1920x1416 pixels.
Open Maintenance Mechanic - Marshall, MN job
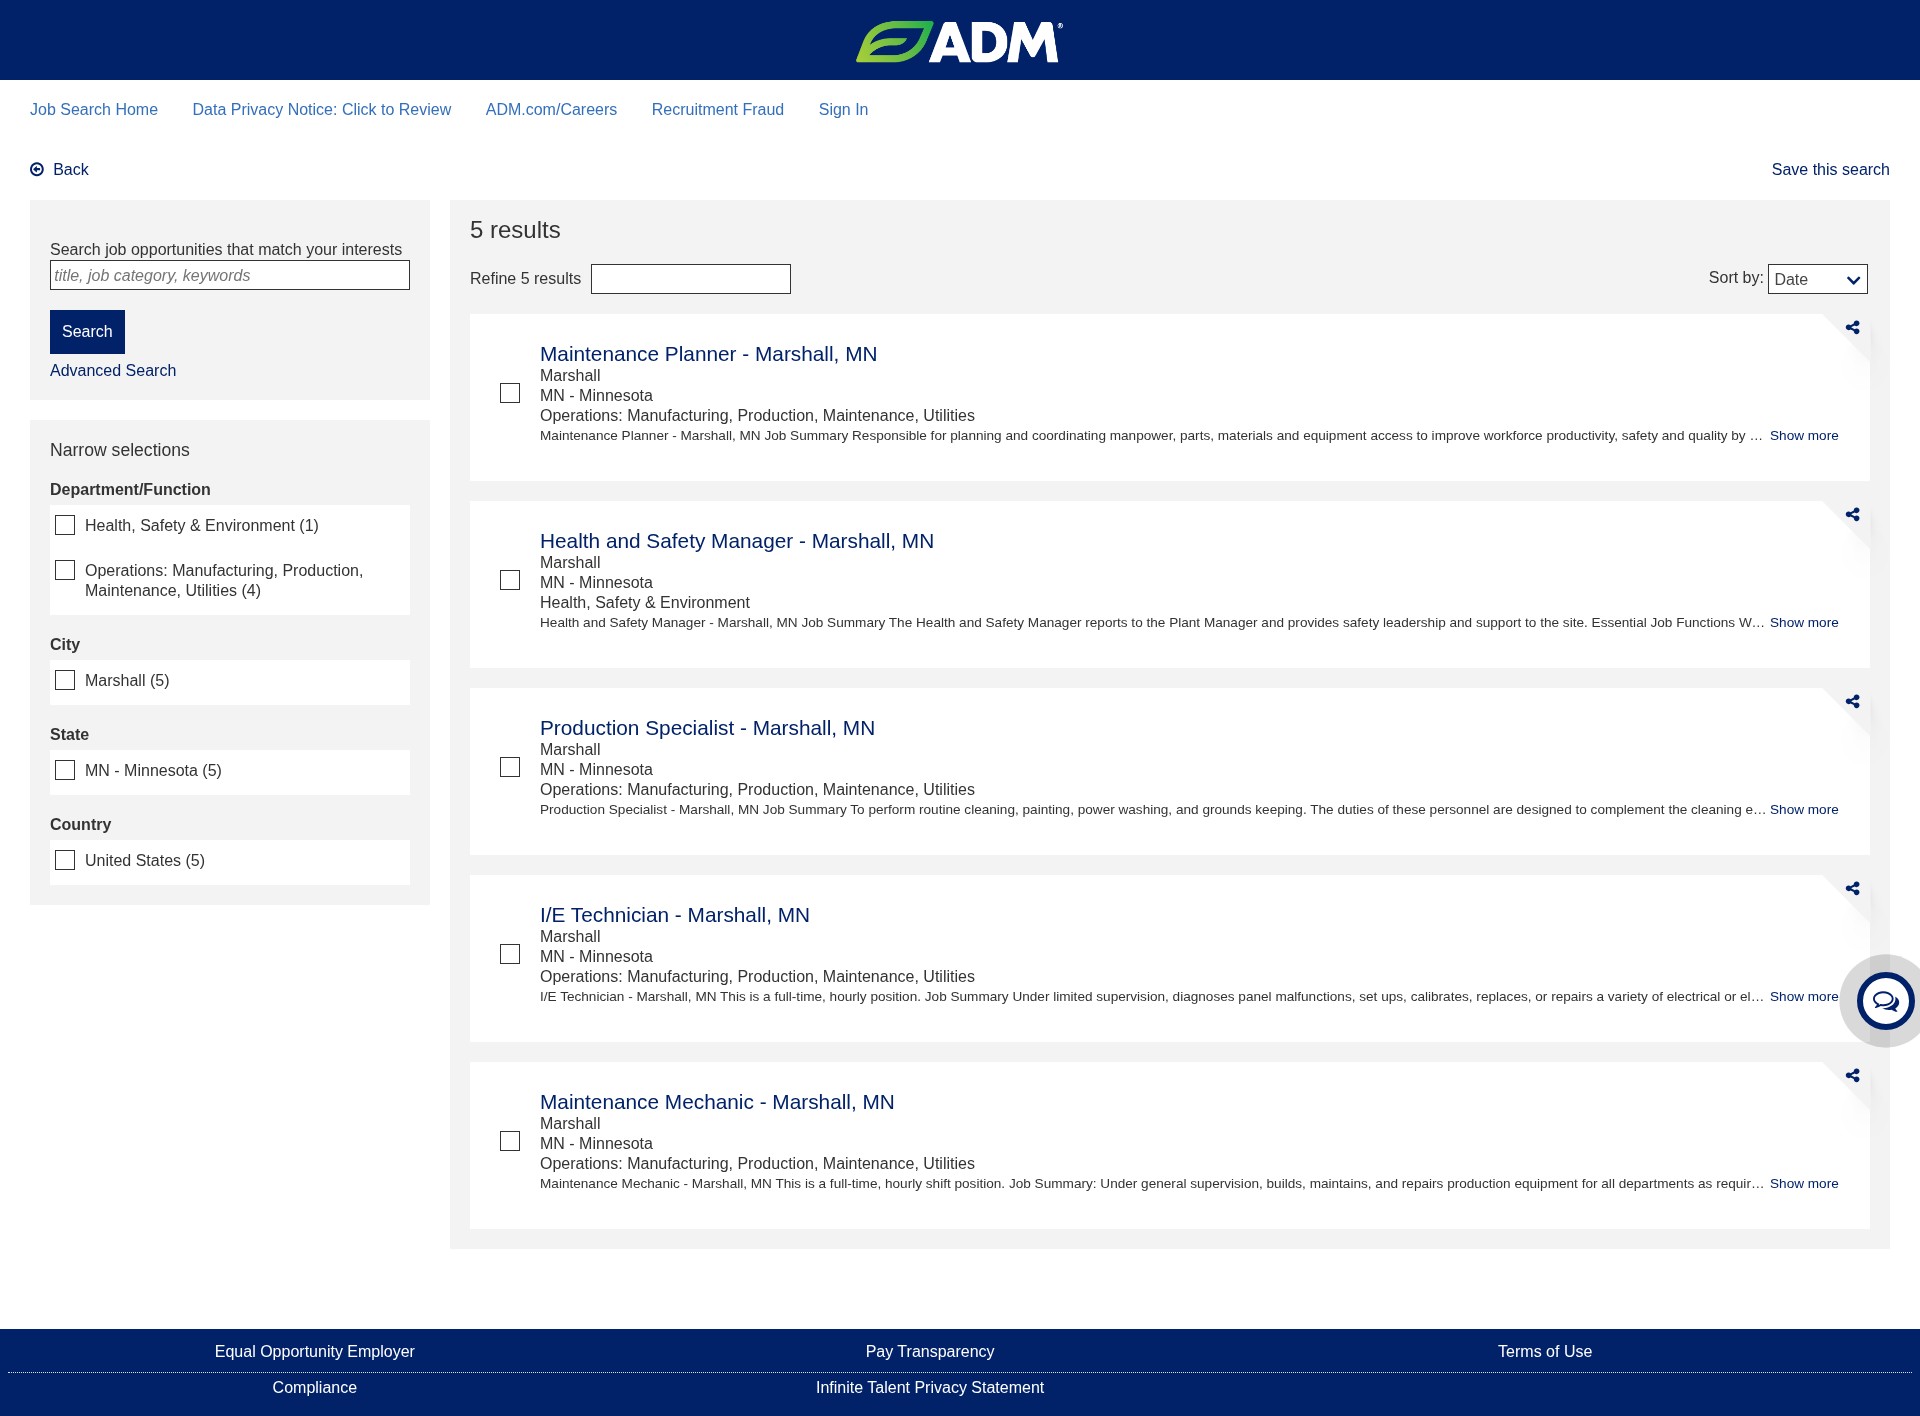pyautogui.click(x=717, y=1102)
